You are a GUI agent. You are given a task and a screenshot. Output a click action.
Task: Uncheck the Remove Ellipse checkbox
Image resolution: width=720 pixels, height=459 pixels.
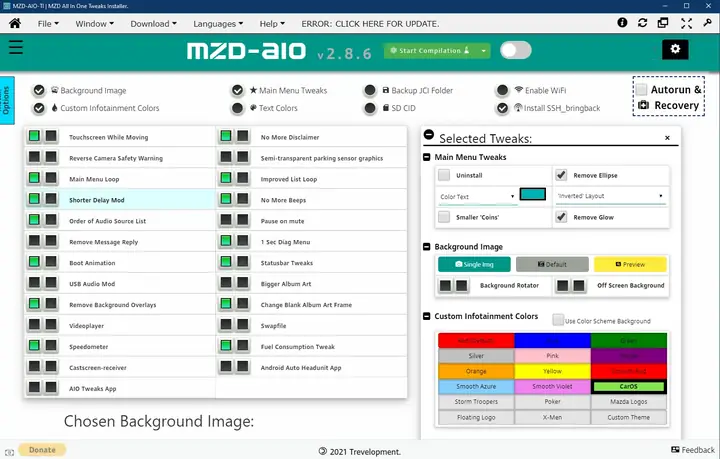(561, 175)
